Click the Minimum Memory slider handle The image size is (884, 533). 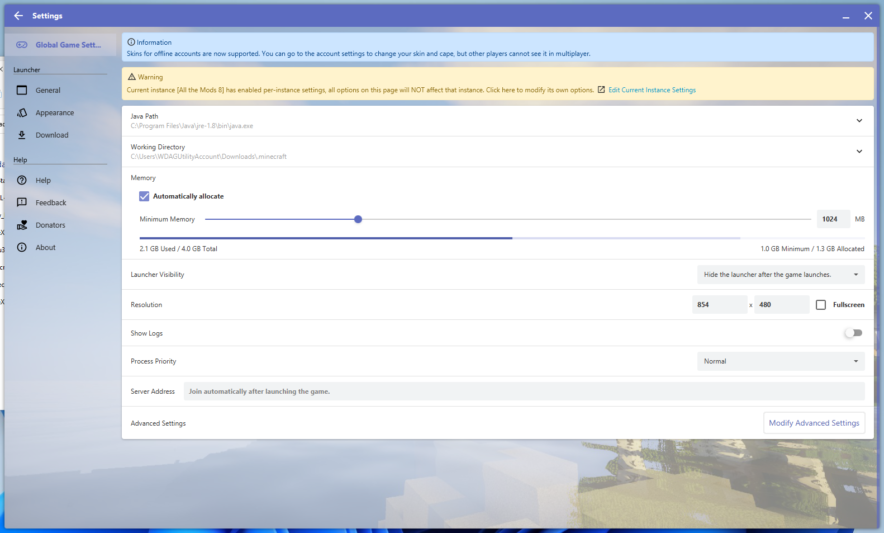[358, 219]
